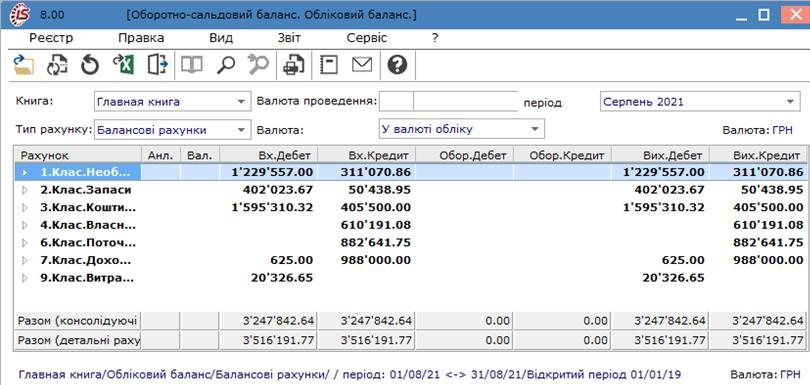810x385 pixels.
Task: Open the notebook toolbar icon
Action: tap(329, 65)
